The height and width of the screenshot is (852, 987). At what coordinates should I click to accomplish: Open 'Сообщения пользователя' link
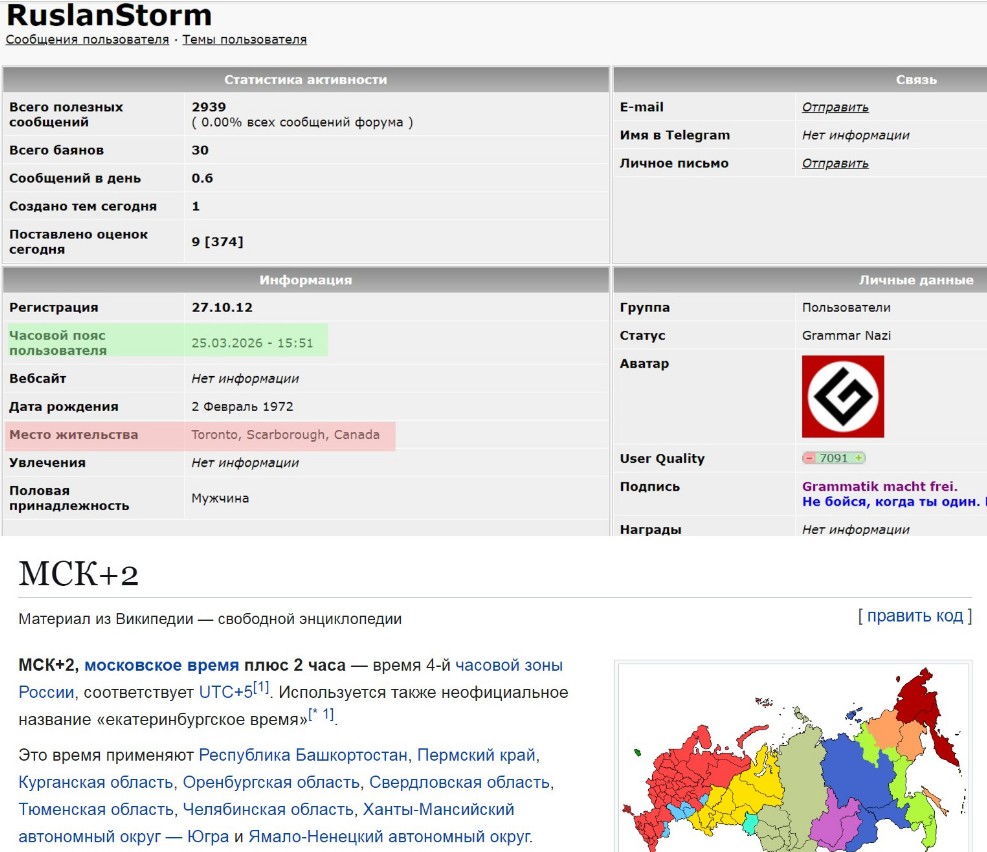tap(87, 39)
